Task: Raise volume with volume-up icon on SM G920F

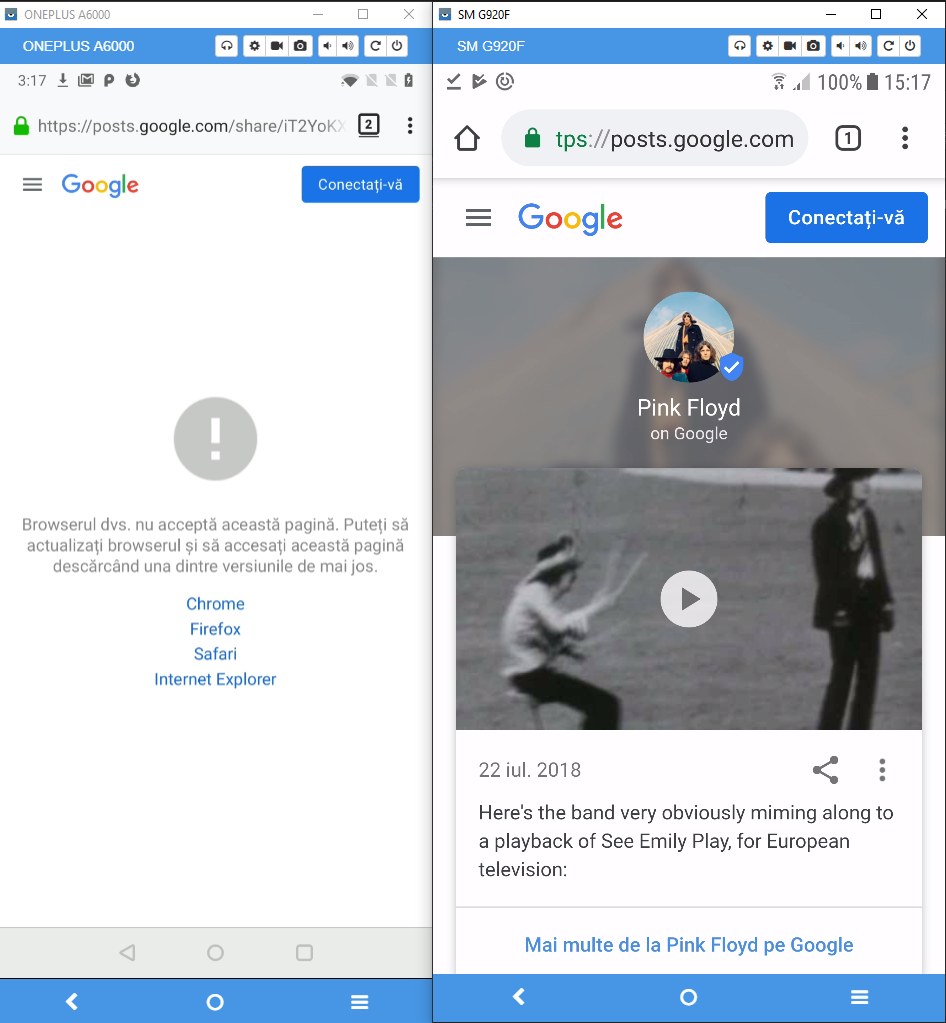Action: (861, 46)
